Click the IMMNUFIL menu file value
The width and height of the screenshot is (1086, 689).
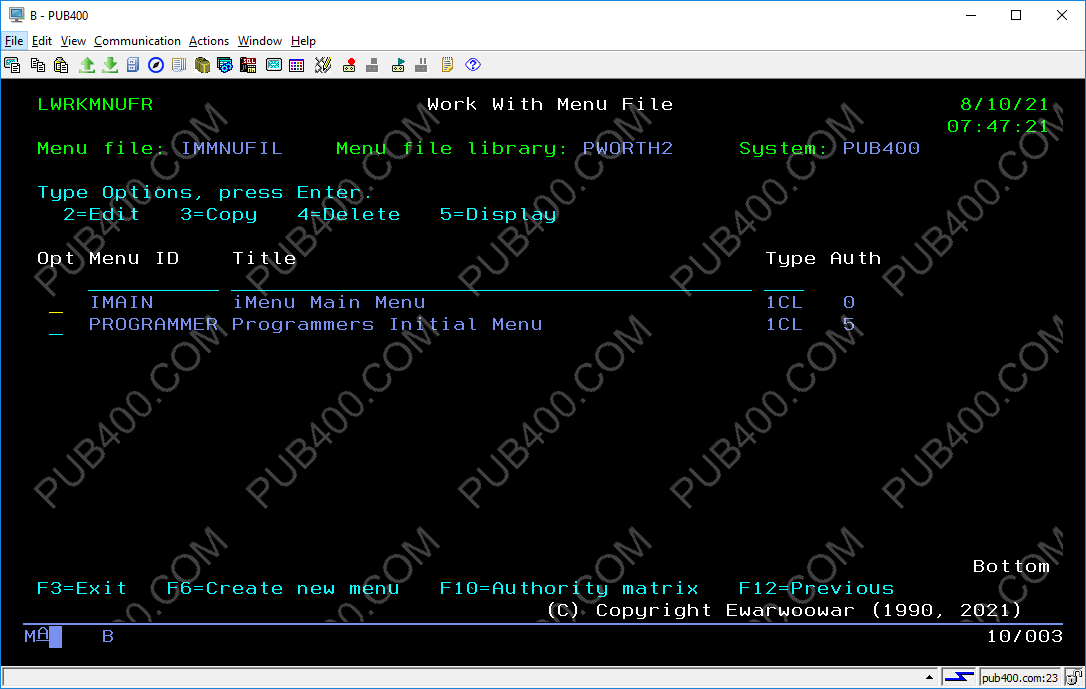[x=231, y=148]
